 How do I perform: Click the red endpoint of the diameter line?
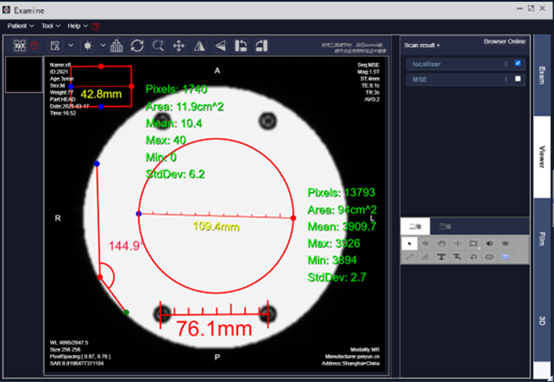click(x=293, y=218)
